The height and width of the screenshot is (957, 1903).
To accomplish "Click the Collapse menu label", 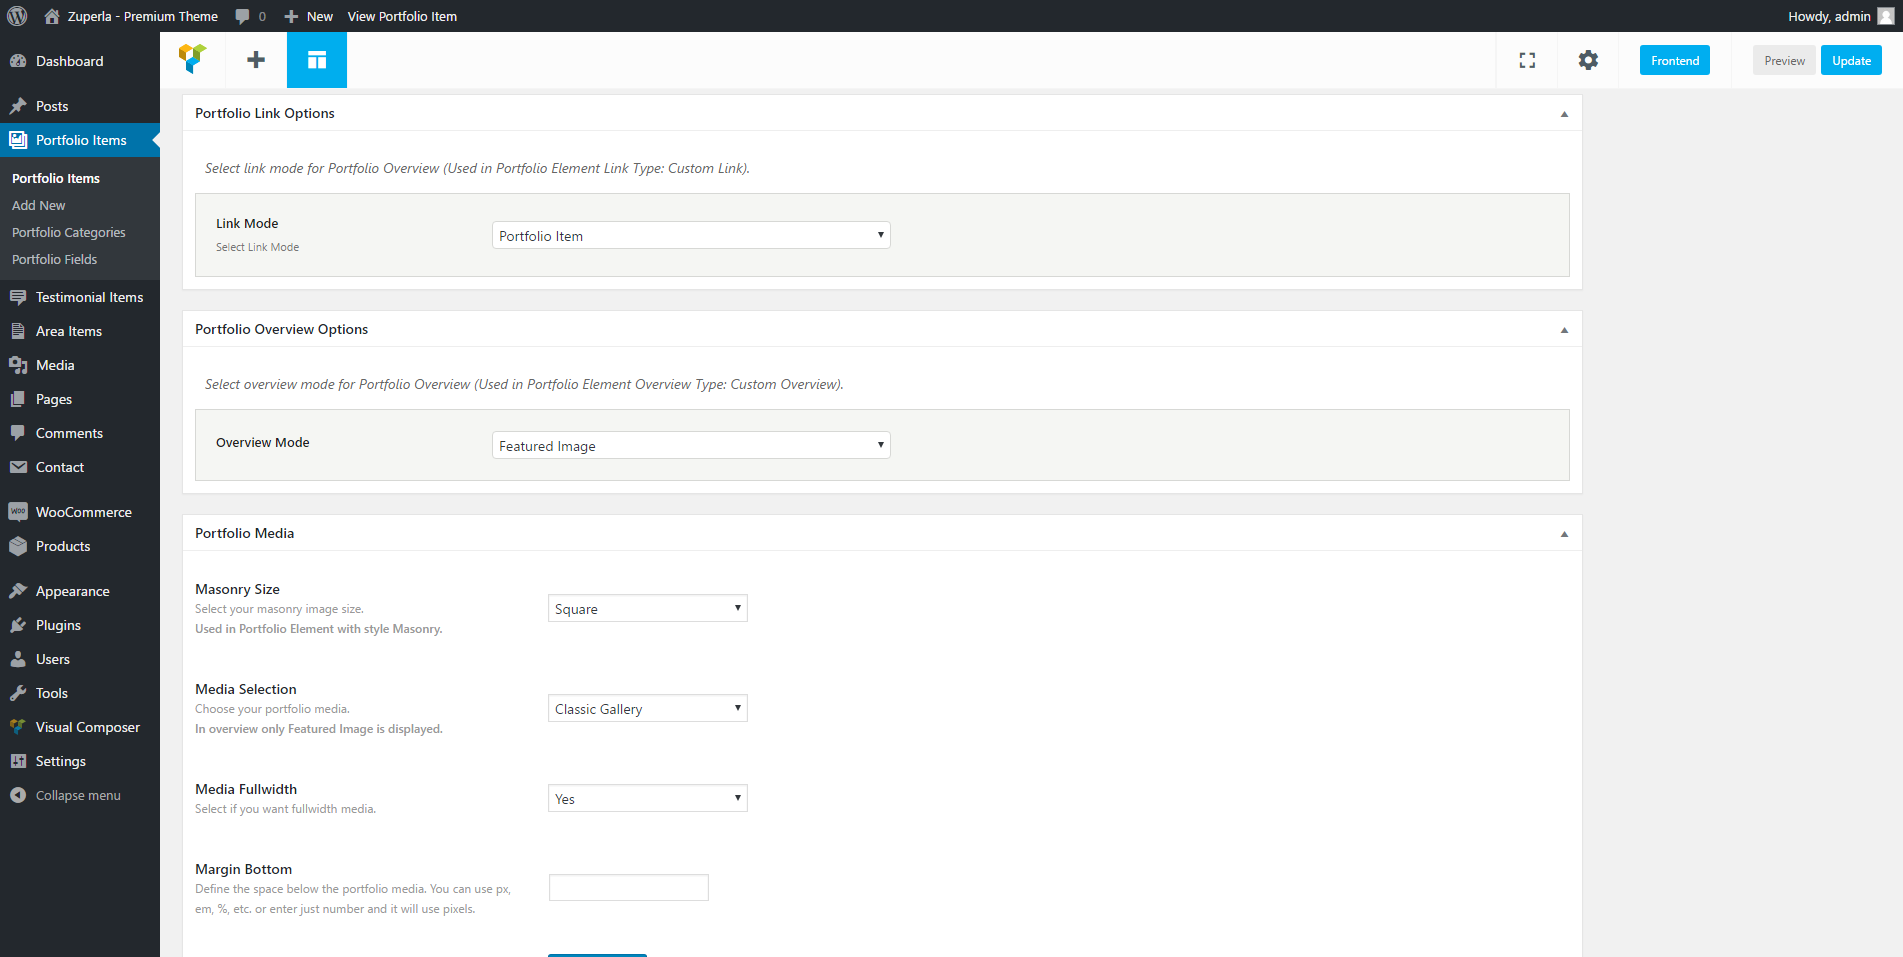I will (78, 795).
